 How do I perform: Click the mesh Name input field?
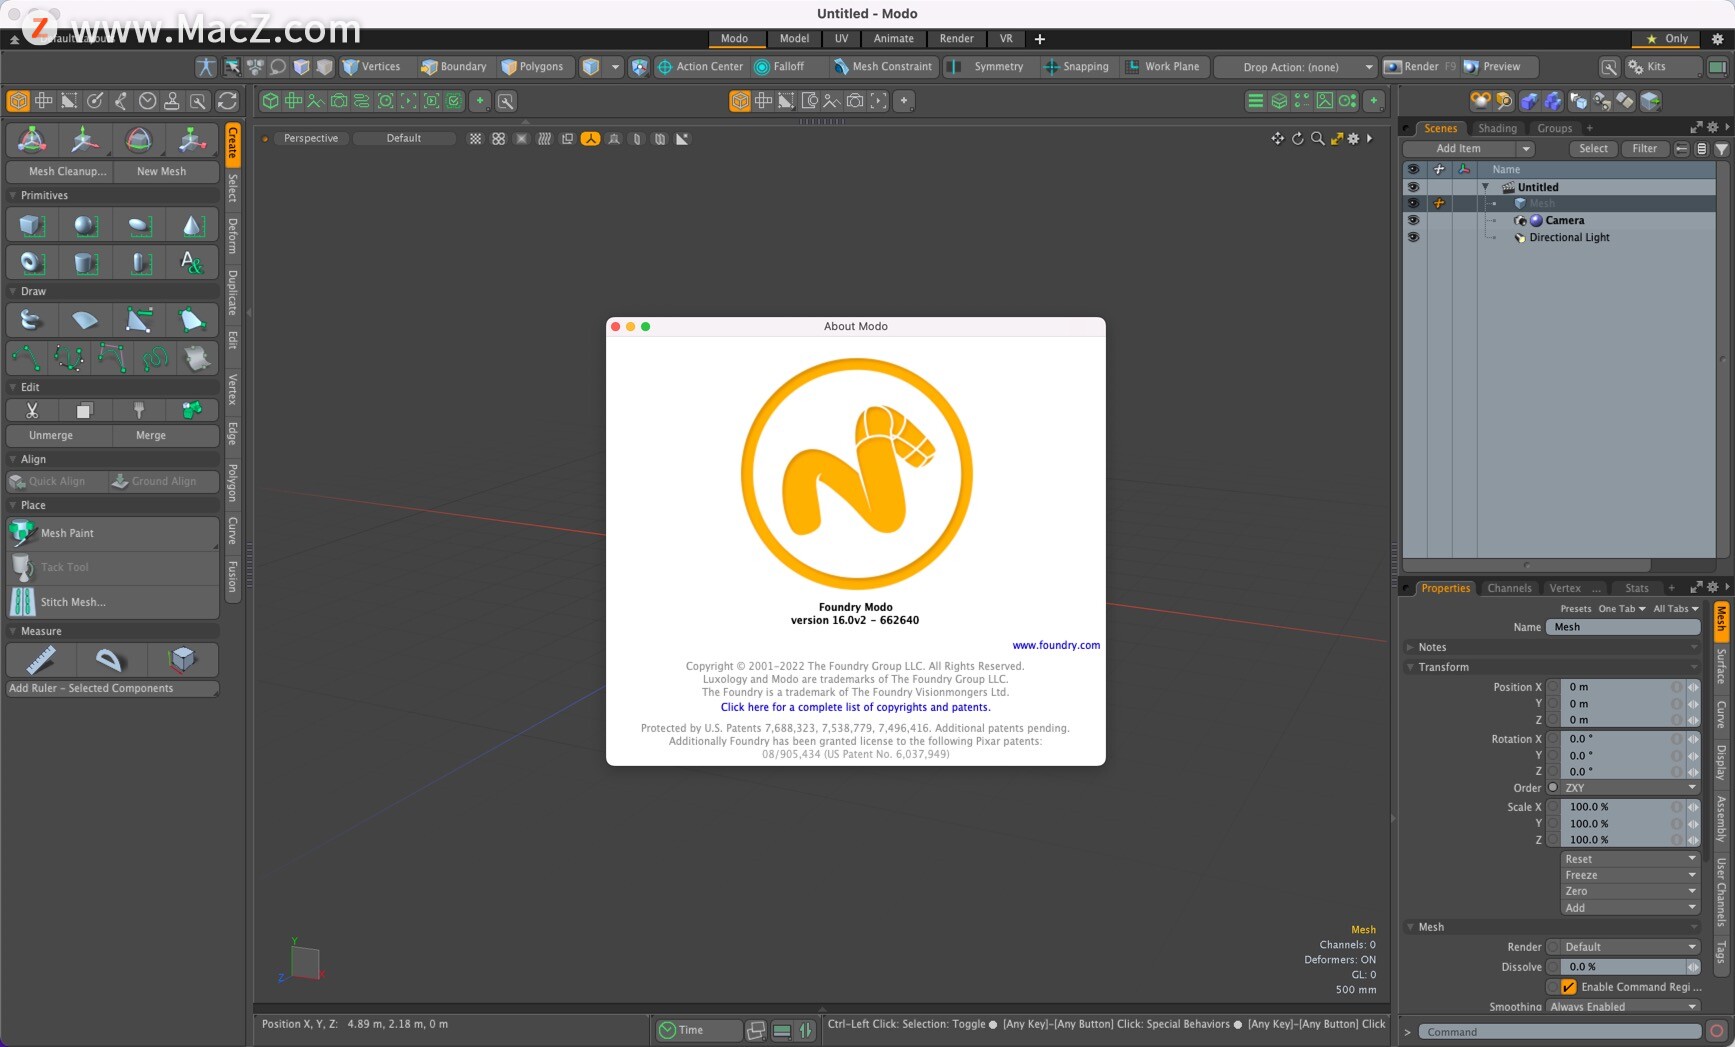tap(1623, 627)
